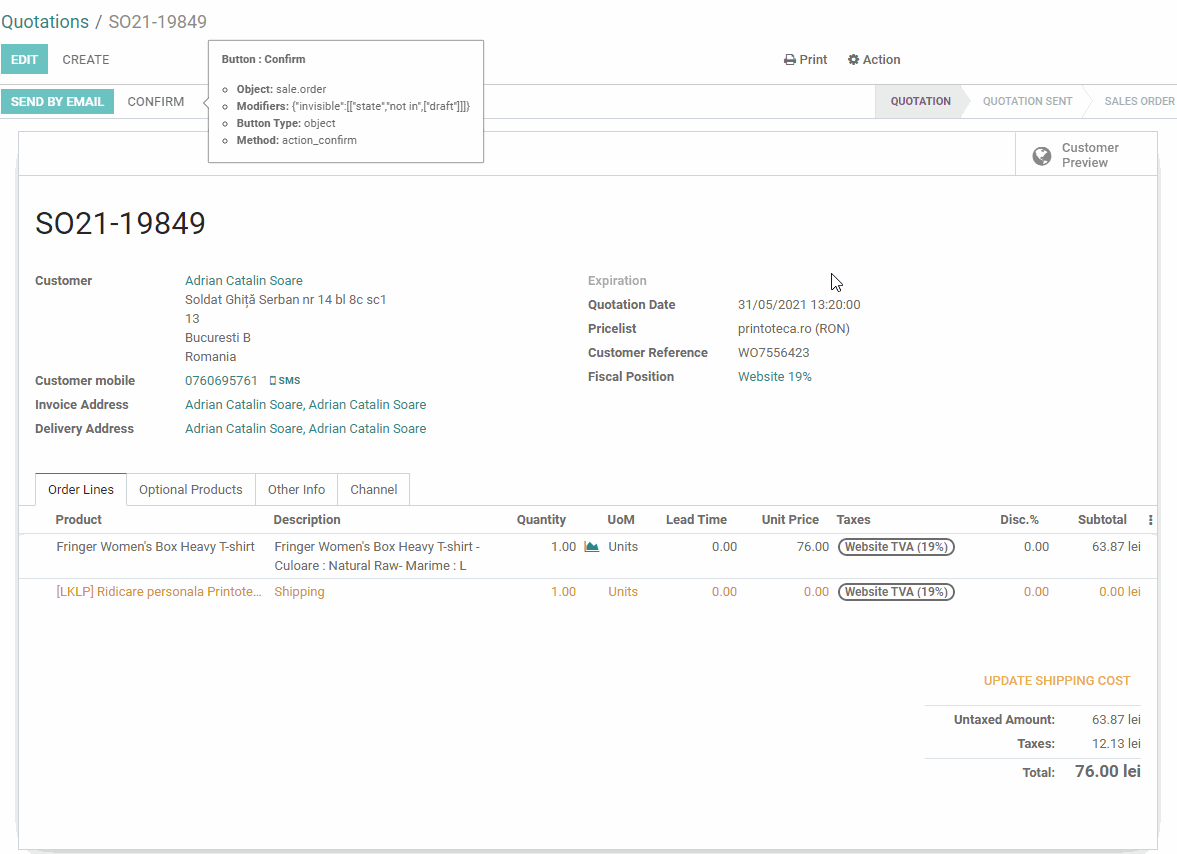Screen dimensions: 1177x854
Task: Click Update Shipping Cost link
Action: pyautogui.click(x=1056, y=681)
